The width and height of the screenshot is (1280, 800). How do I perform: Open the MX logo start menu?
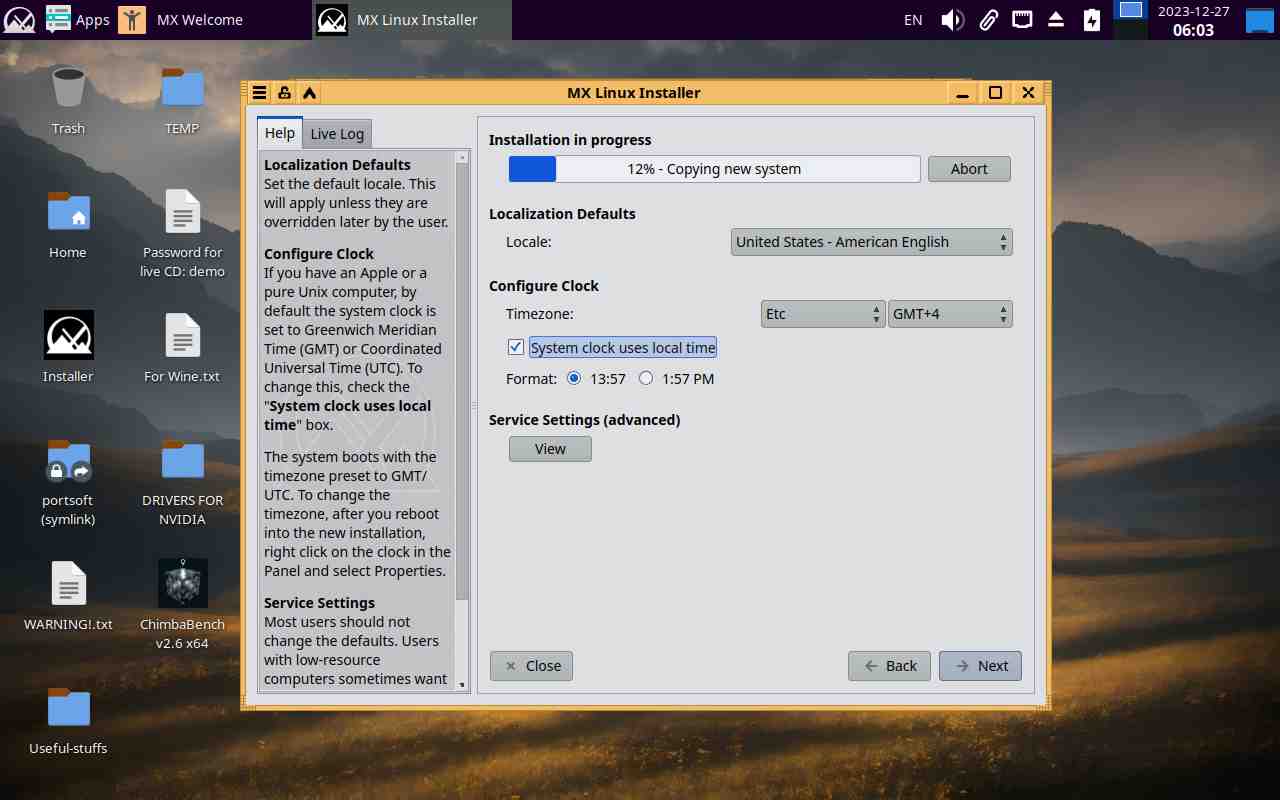point(20,19)
